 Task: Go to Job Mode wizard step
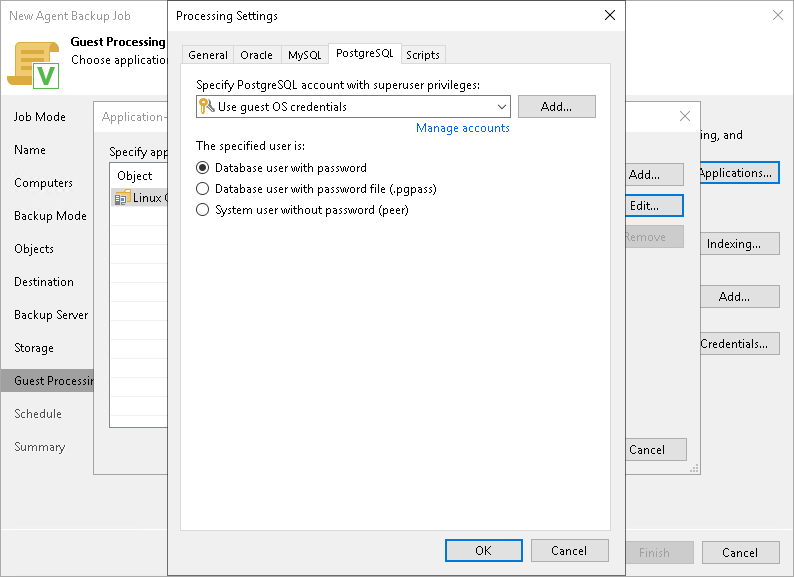40,117
